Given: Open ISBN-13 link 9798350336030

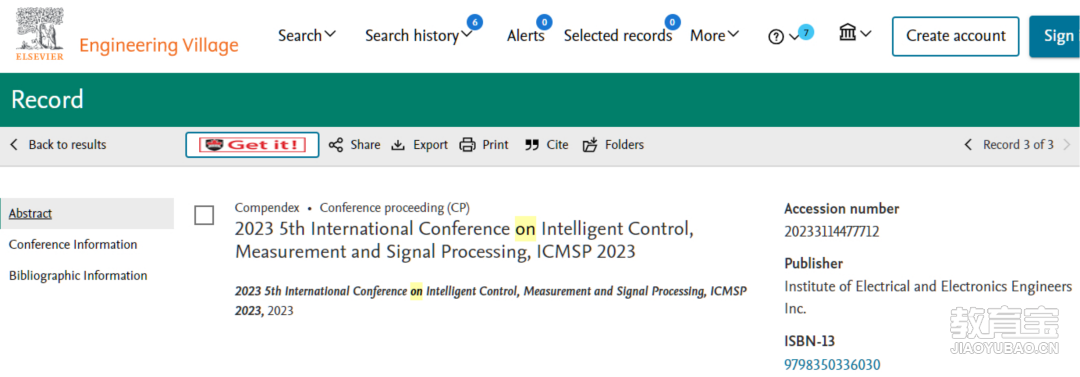Looking at the screenshot, I should pos(832,365).
